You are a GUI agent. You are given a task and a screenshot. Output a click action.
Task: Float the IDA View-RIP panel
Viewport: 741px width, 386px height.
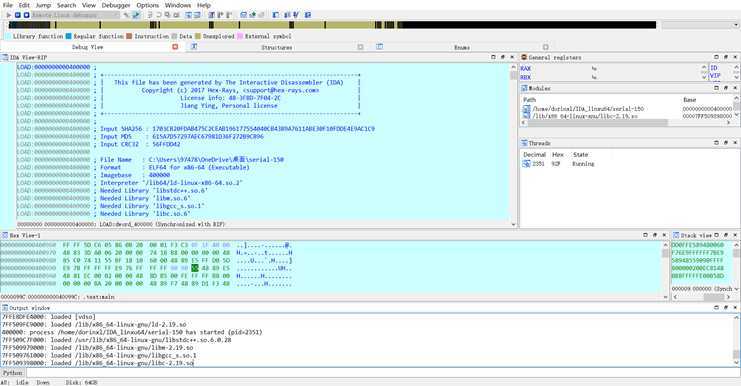click(502, 57)
